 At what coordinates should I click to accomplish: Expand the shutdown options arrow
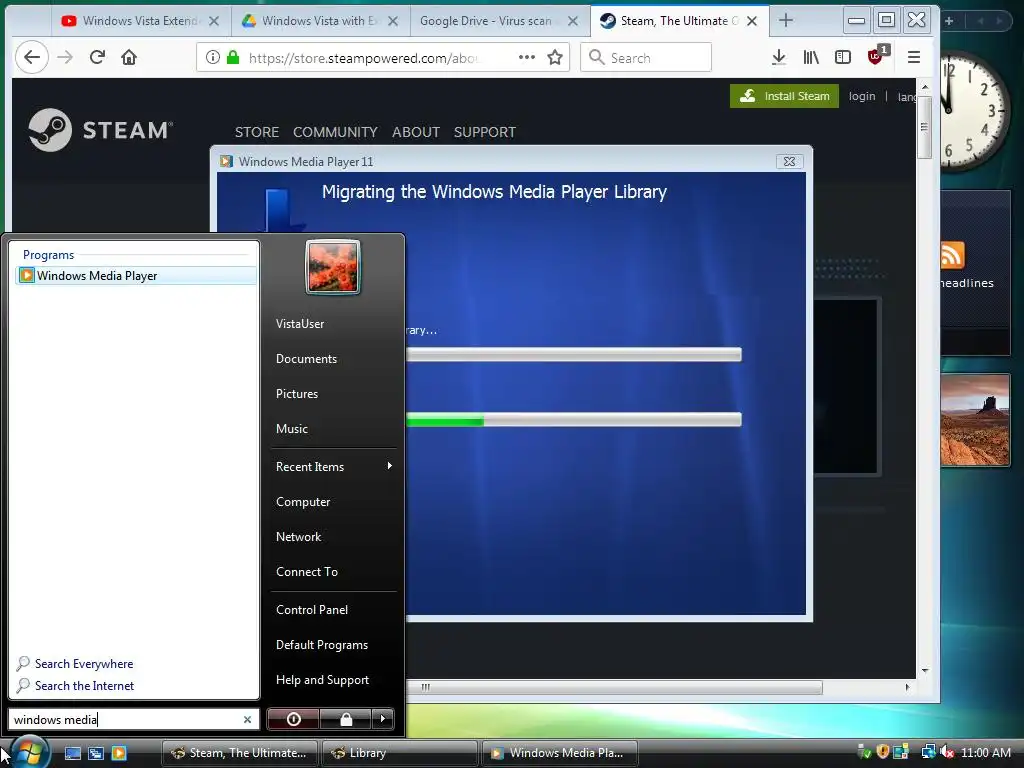pyautogui.click(x=383, y=719)
